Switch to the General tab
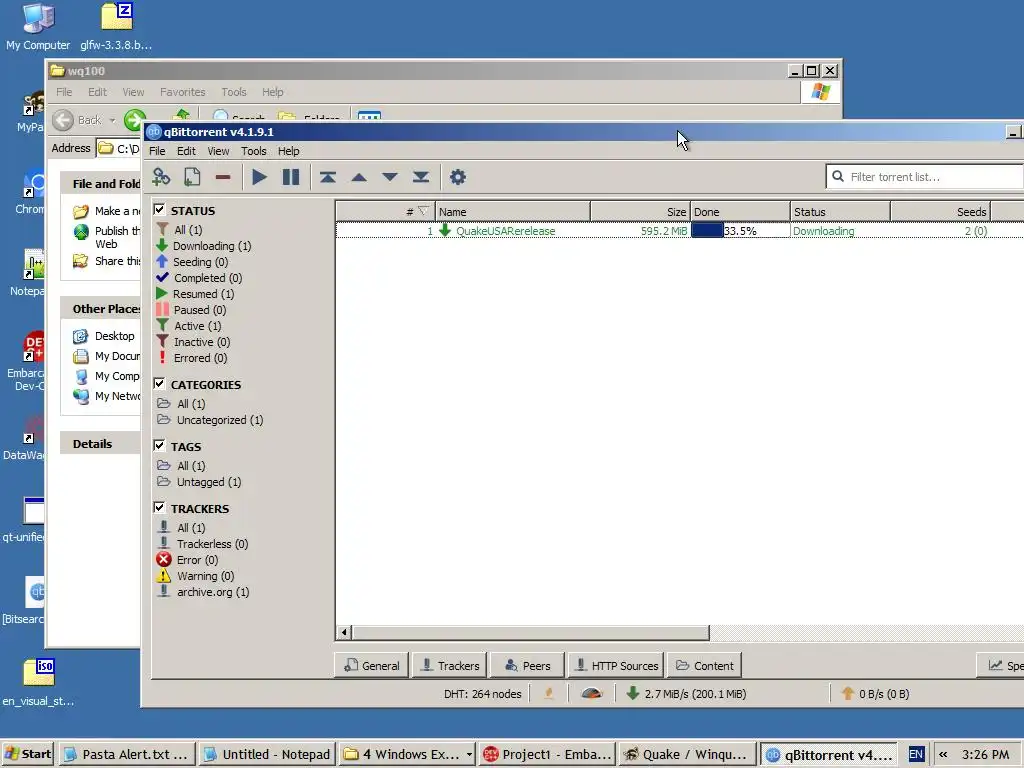The image size is (1024, 768). 372,665
